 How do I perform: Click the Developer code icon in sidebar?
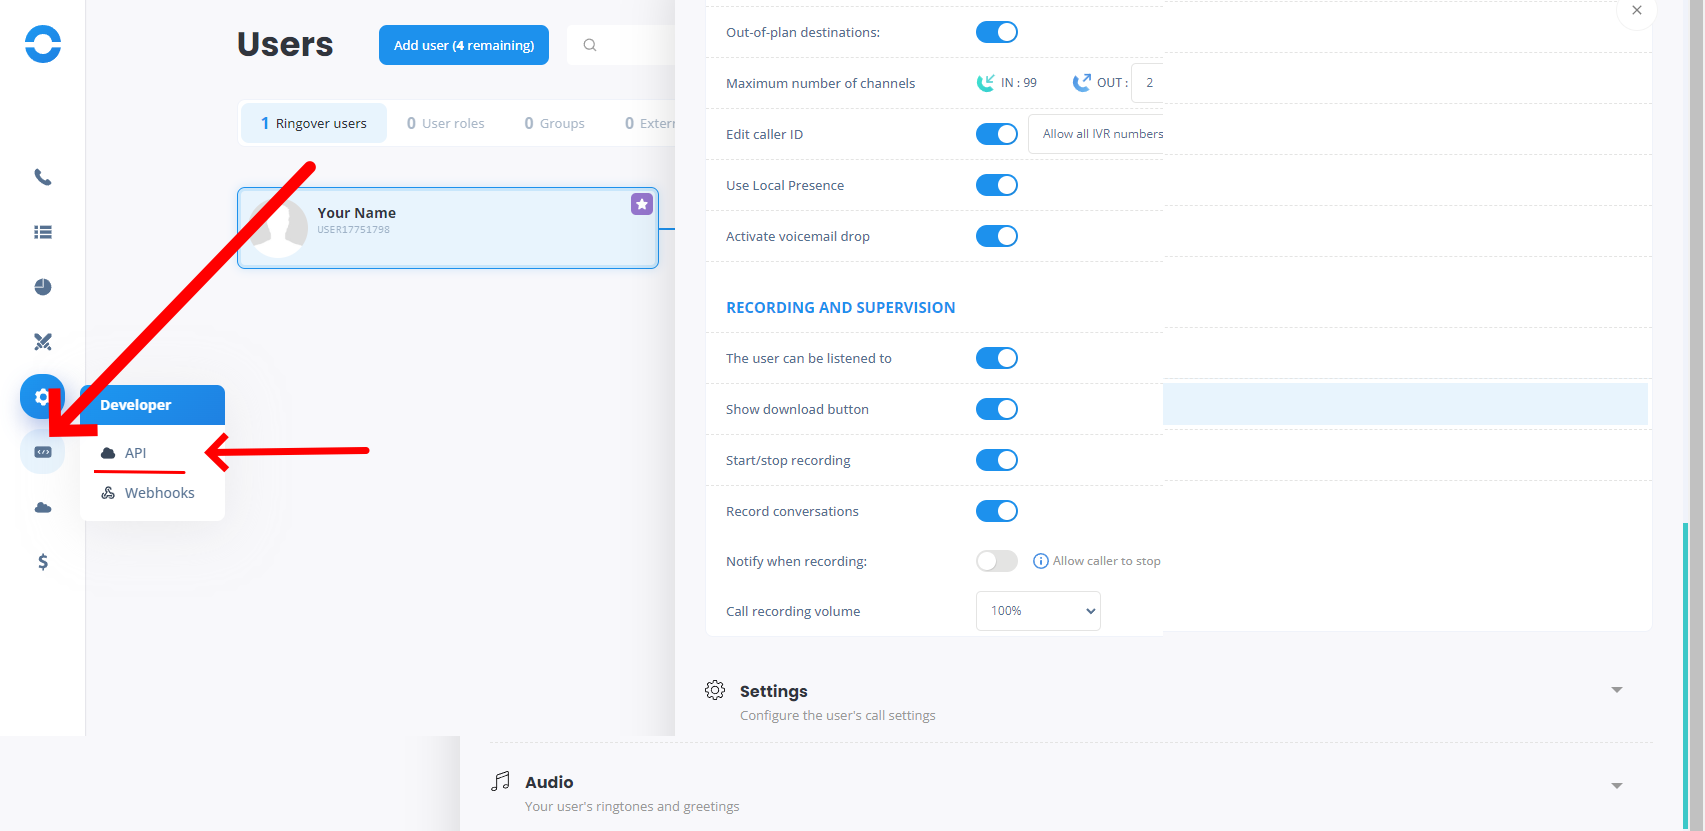pos(43,452)
